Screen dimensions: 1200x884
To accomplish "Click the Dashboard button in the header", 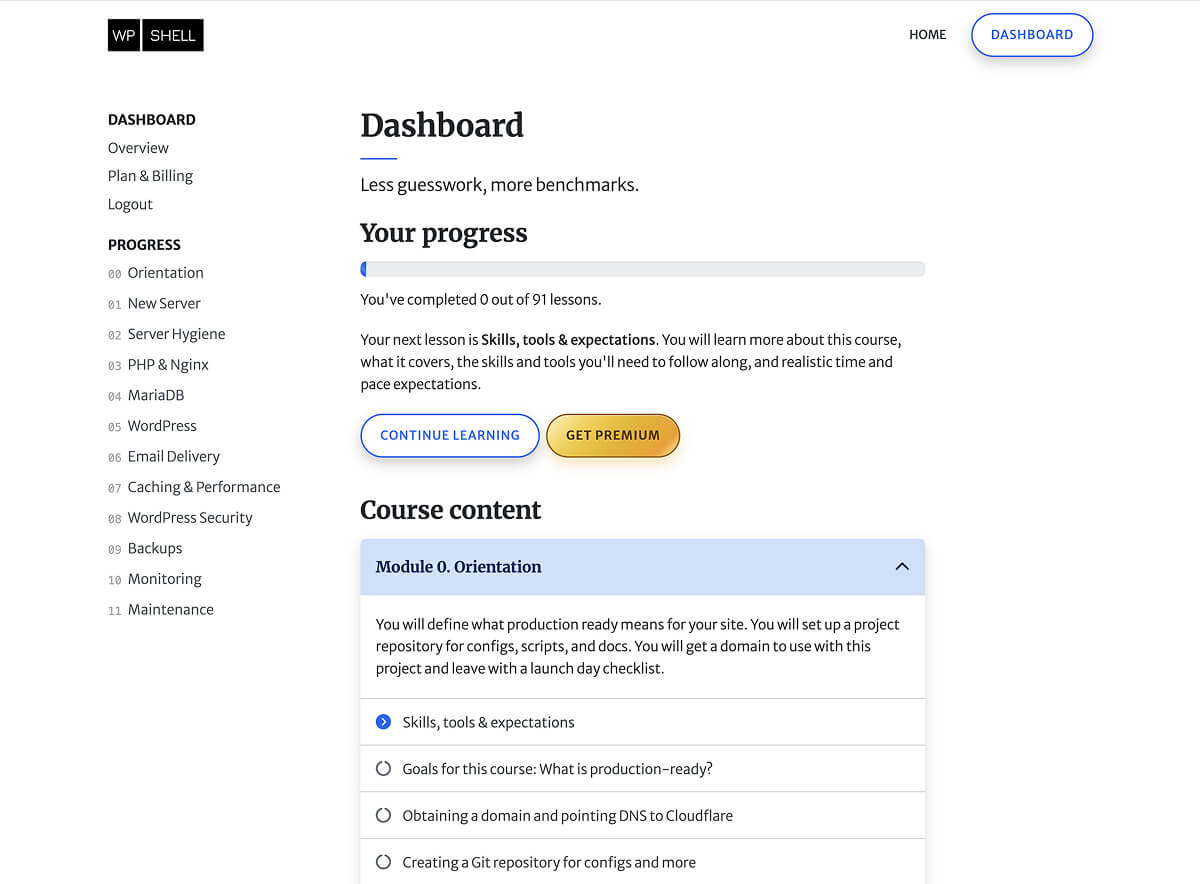I will pyautogui.click(x=1032, y=35).
